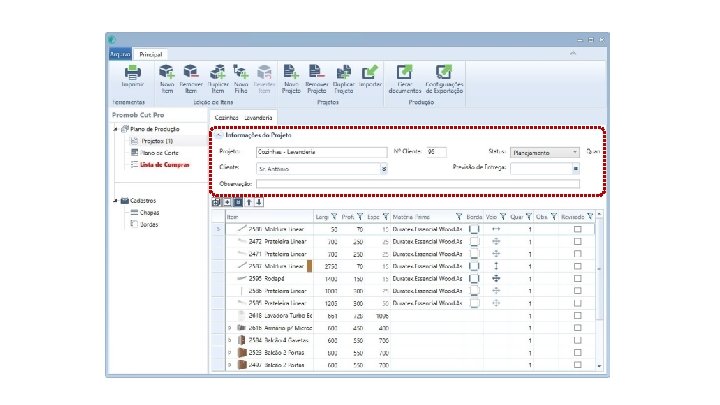Click the Novo Item ribbon icon
The width and height of the screenshot is (720, 405).
click(167, 72)
